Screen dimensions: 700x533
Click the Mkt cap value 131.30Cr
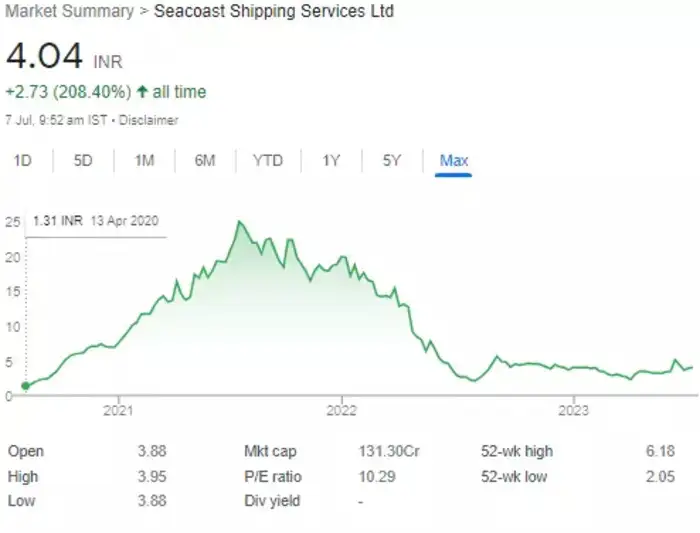[x=388, y=452]
